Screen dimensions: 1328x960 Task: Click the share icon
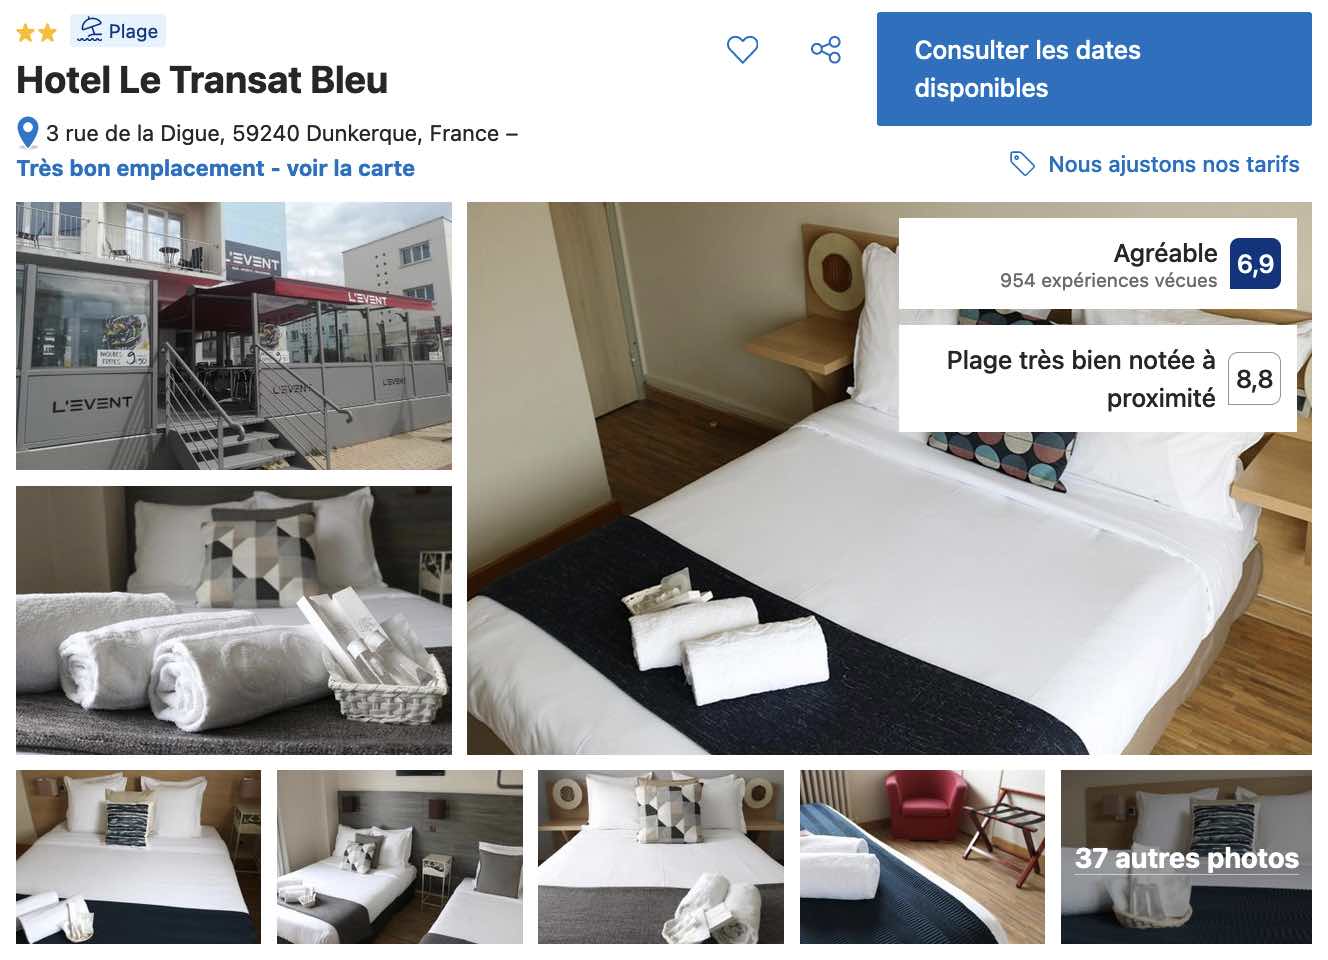(826, 49)
